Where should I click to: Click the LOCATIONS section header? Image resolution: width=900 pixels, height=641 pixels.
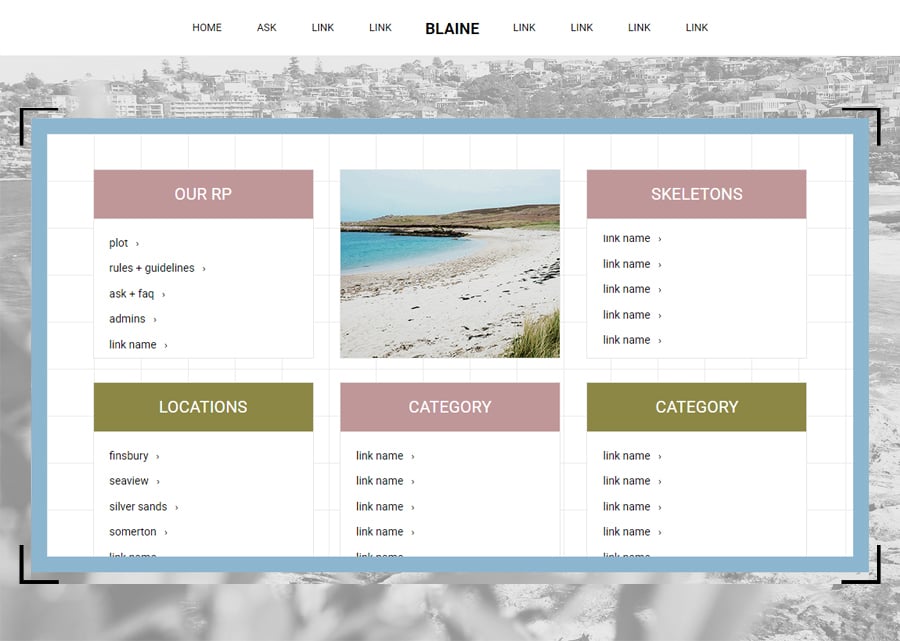(x=203, y=407)
